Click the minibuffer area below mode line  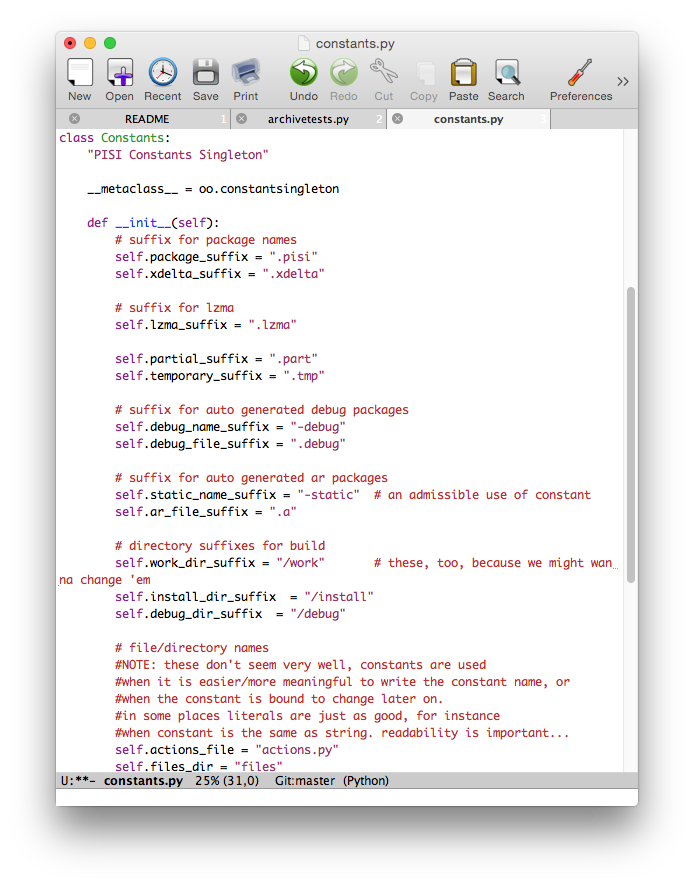click(x=346, y=797)
